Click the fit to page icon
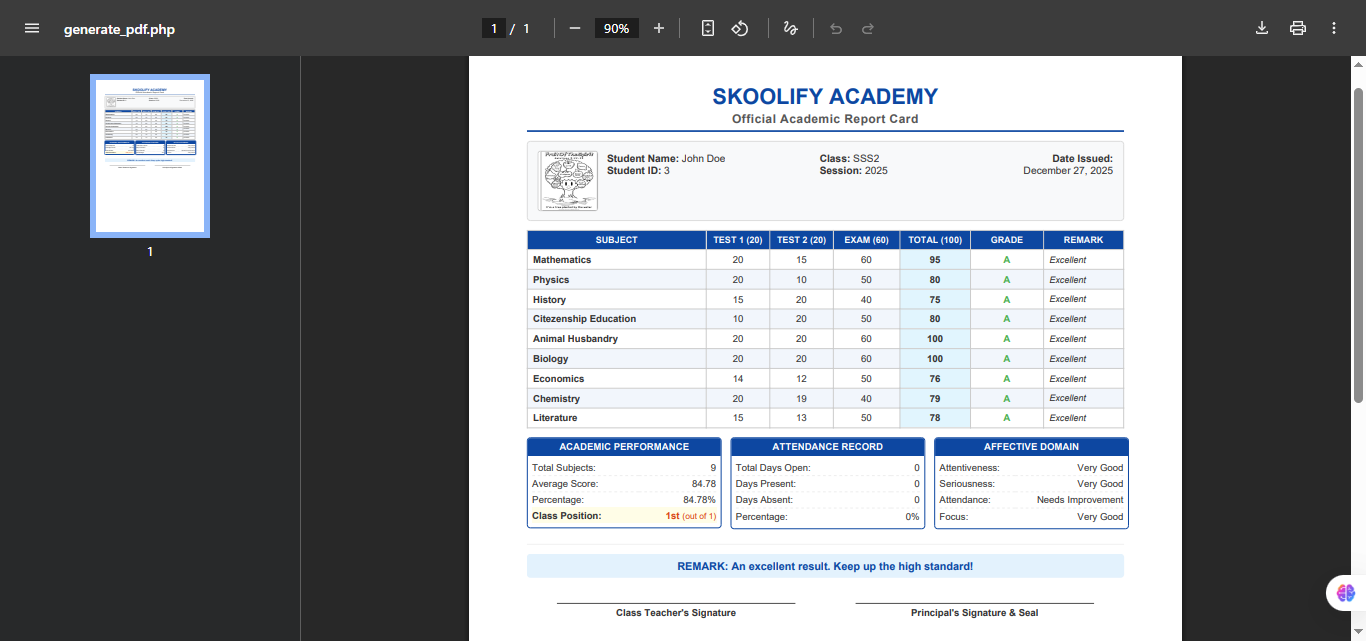 point(708,28)
